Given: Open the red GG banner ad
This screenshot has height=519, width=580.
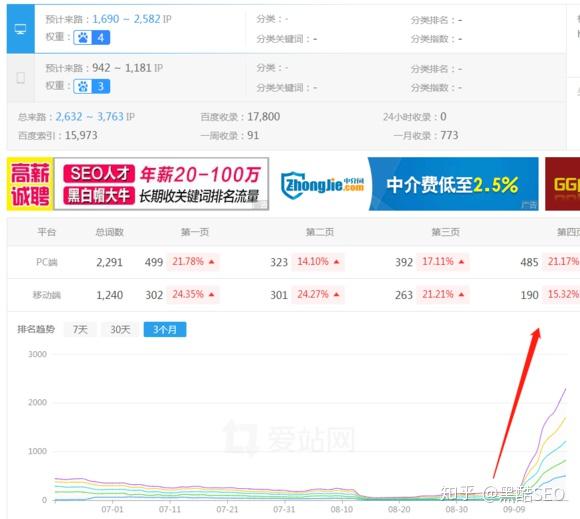Looking at the screenshot, I should 562,184.
